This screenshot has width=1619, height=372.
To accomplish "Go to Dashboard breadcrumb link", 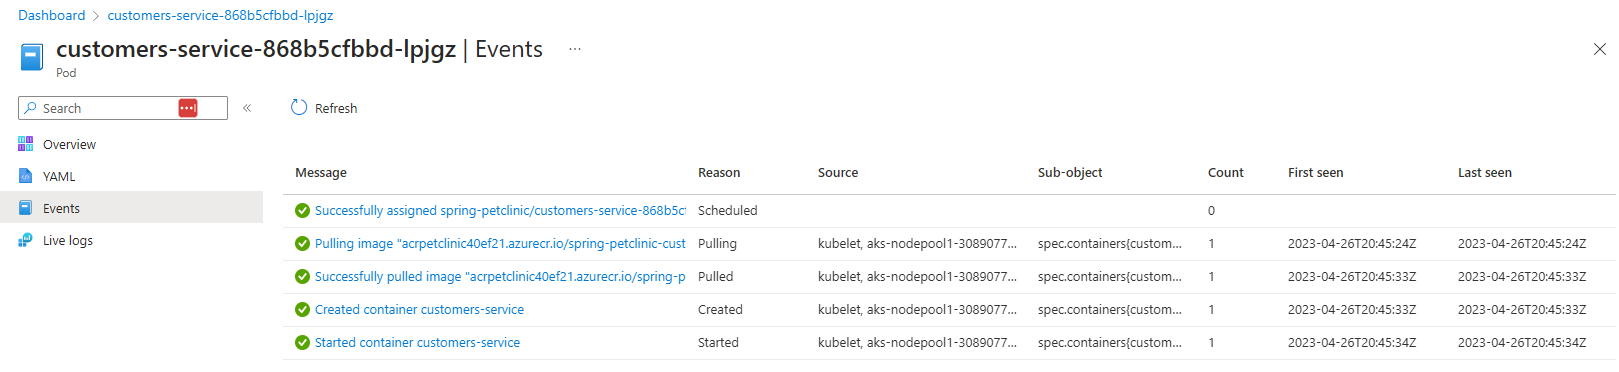I will (x=52, y=15).
